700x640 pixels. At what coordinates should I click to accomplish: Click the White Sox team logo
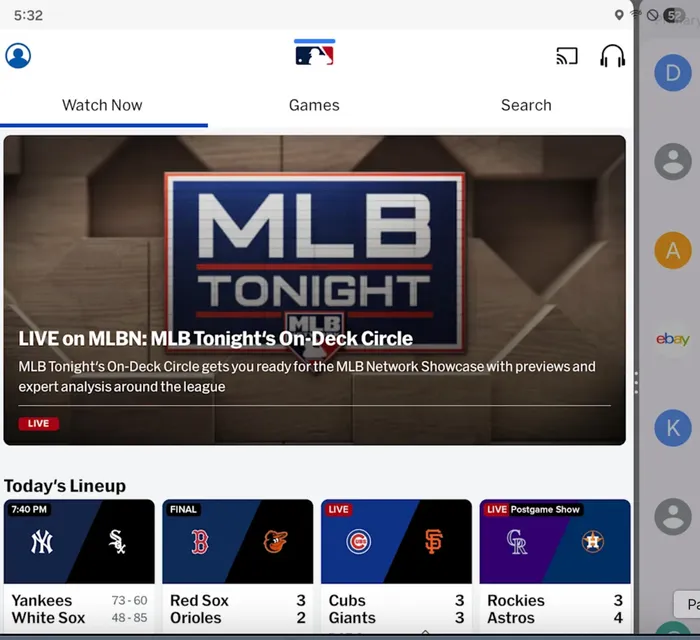coord(117,542)
